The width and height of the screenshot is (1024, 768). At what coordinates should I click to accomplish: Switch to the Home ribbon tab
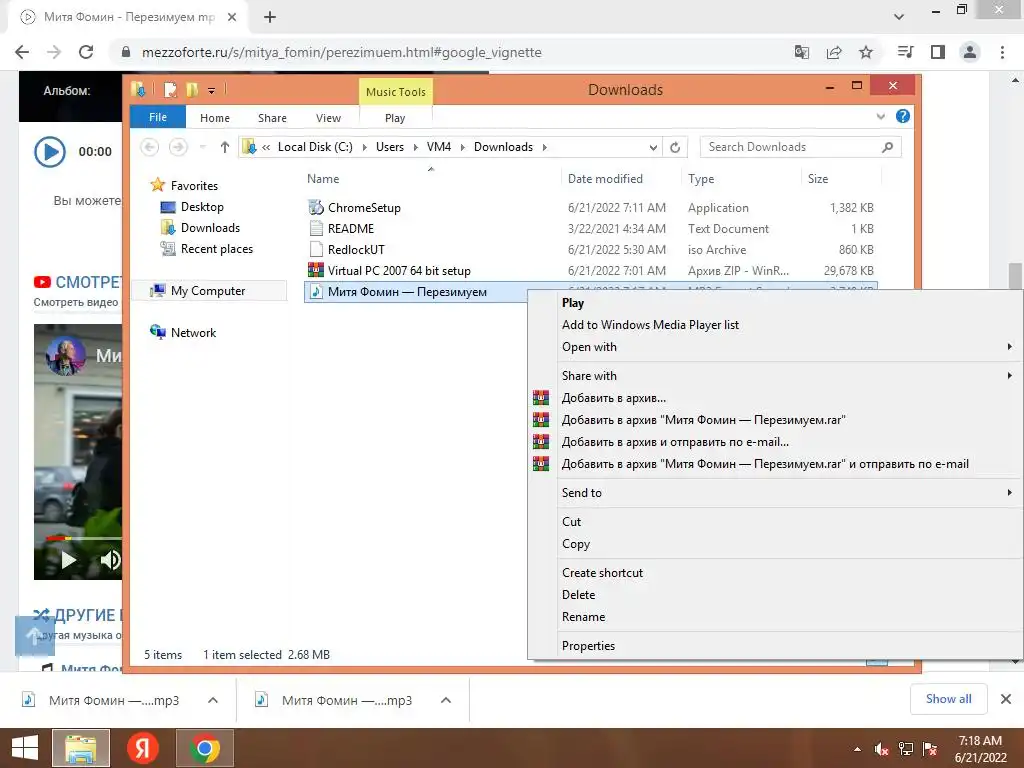click(x=215, y=118)
